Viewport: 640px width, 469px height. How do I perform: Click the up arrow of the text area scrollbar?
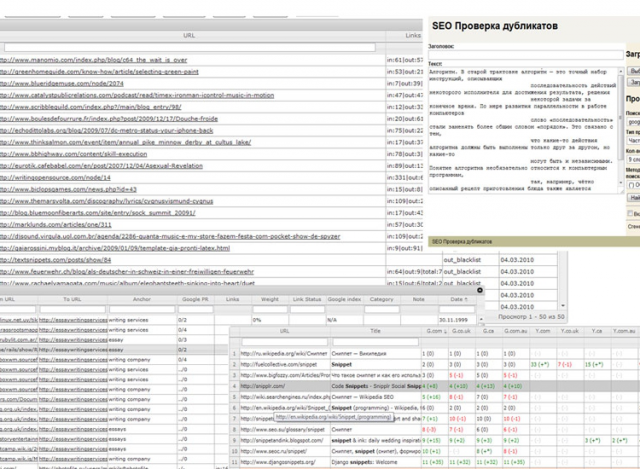click(621, 71)
